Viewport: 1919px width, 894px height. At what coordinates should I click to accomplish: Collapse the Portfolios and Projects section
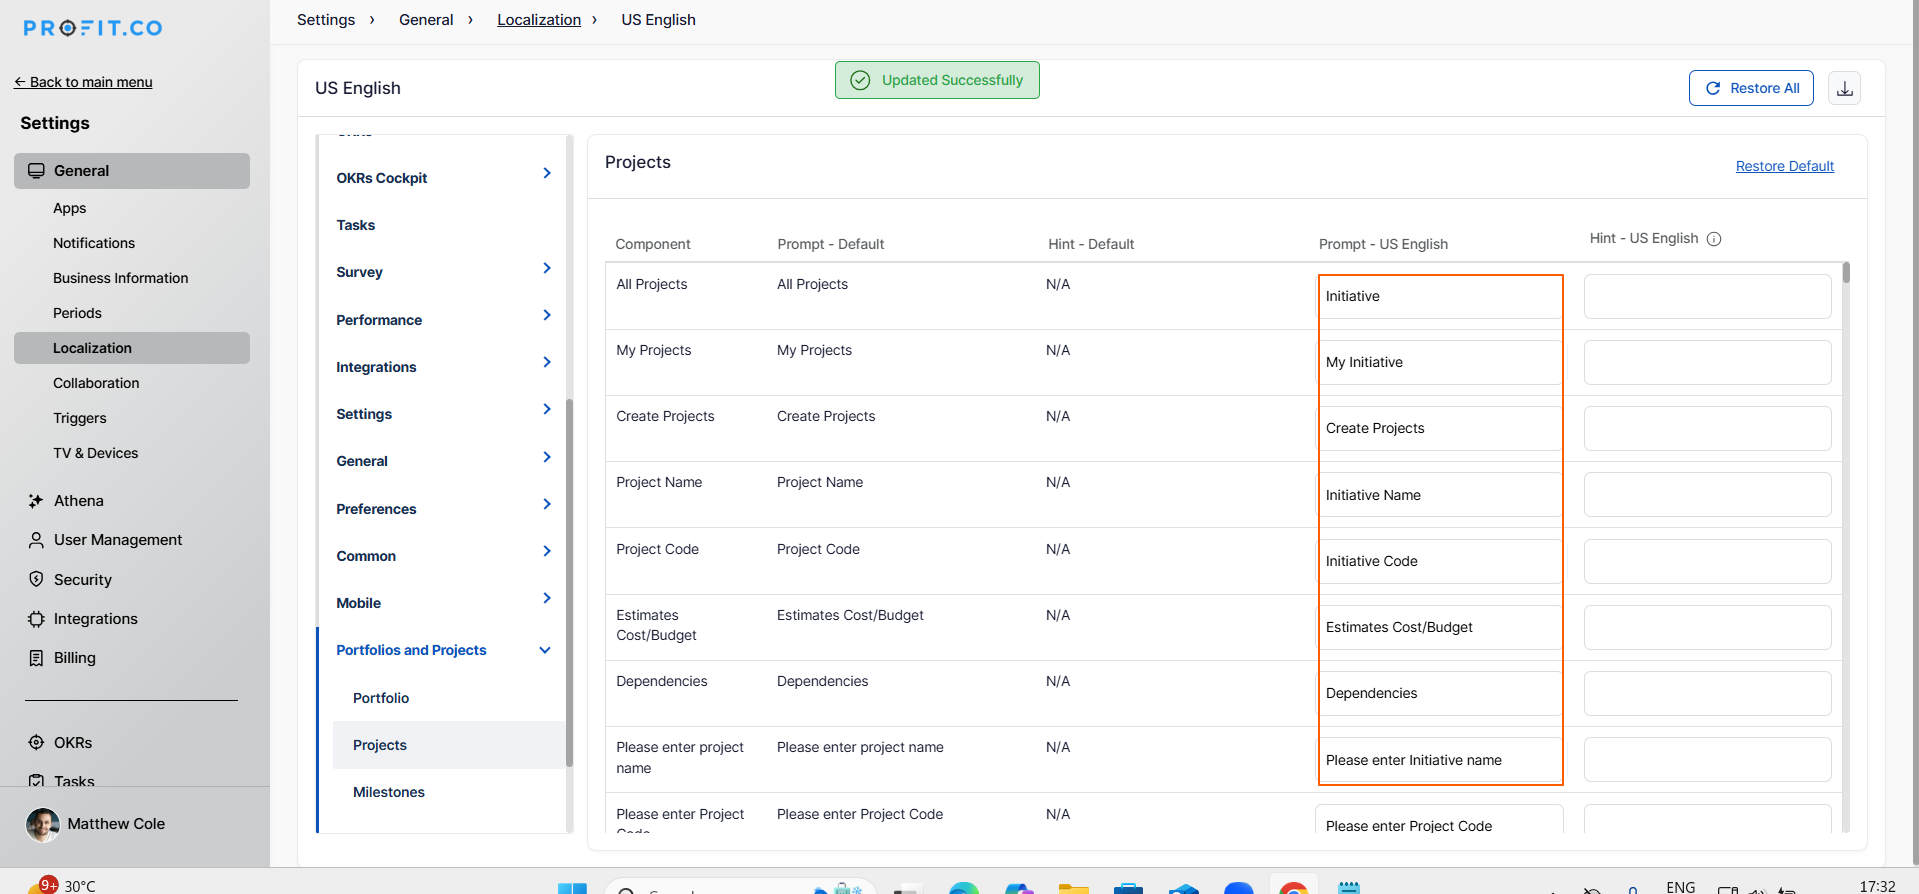pos(545,650)
